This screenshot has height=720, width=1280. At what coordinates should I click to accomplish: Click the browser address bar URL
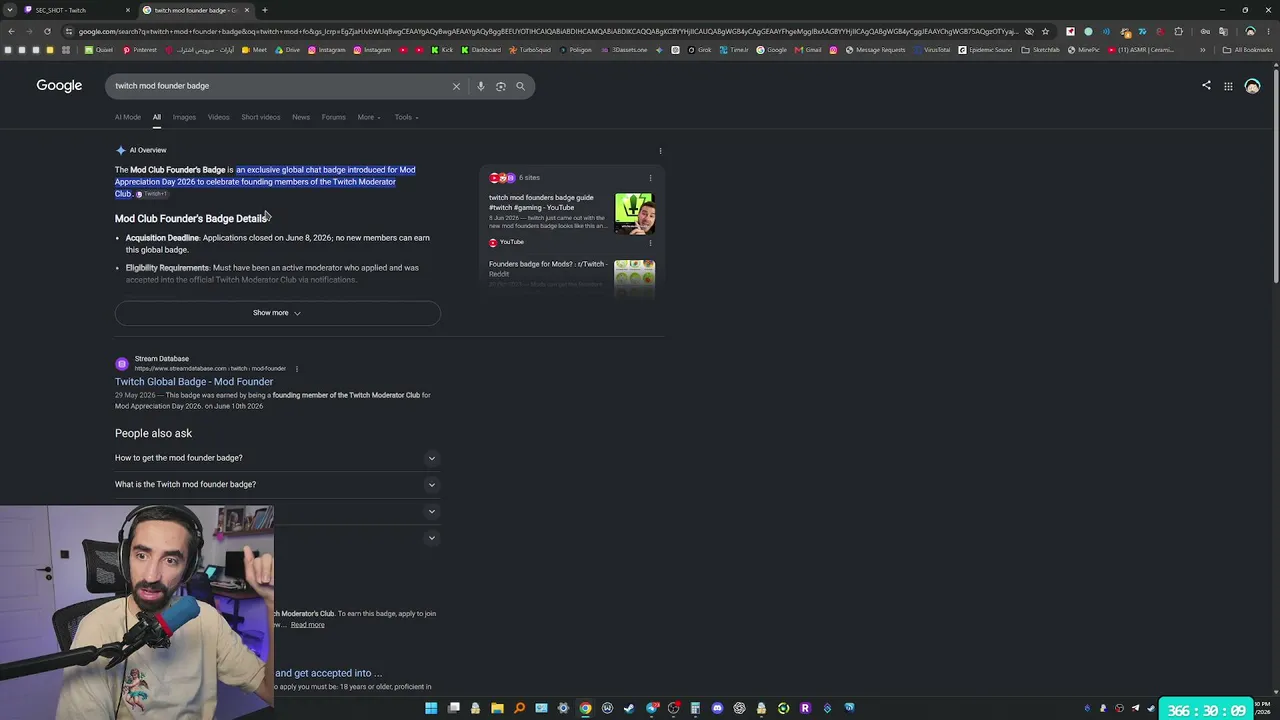click(548, 31)
